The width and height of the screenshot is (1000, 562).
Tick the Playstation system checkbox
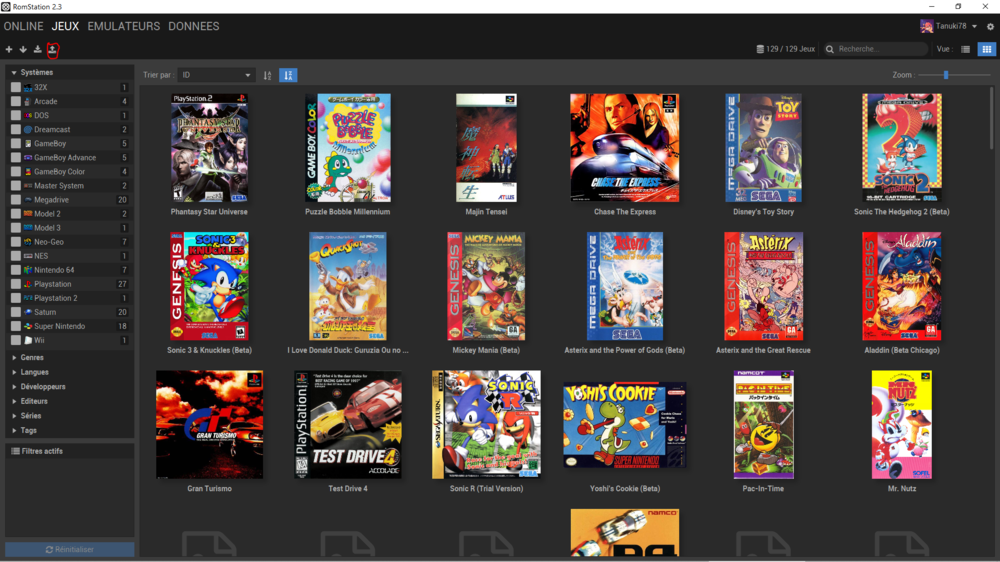point(15,284)
